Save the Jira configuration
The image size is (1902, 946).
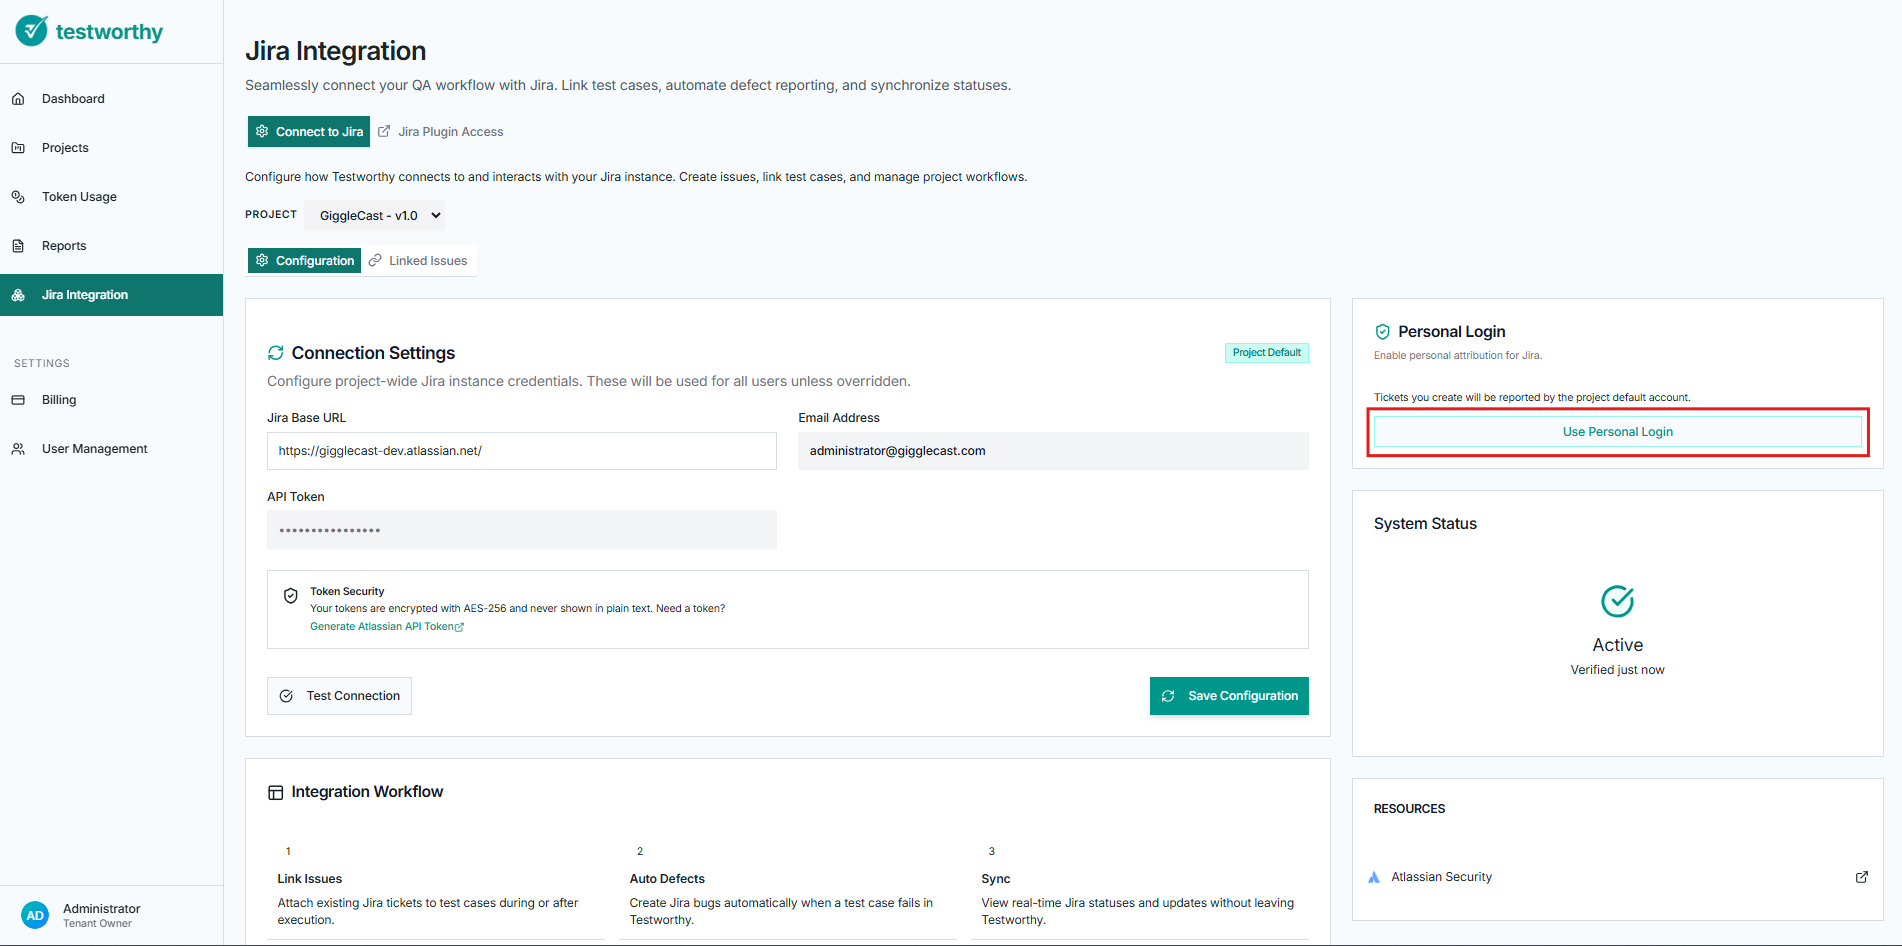pos(1229,696)
